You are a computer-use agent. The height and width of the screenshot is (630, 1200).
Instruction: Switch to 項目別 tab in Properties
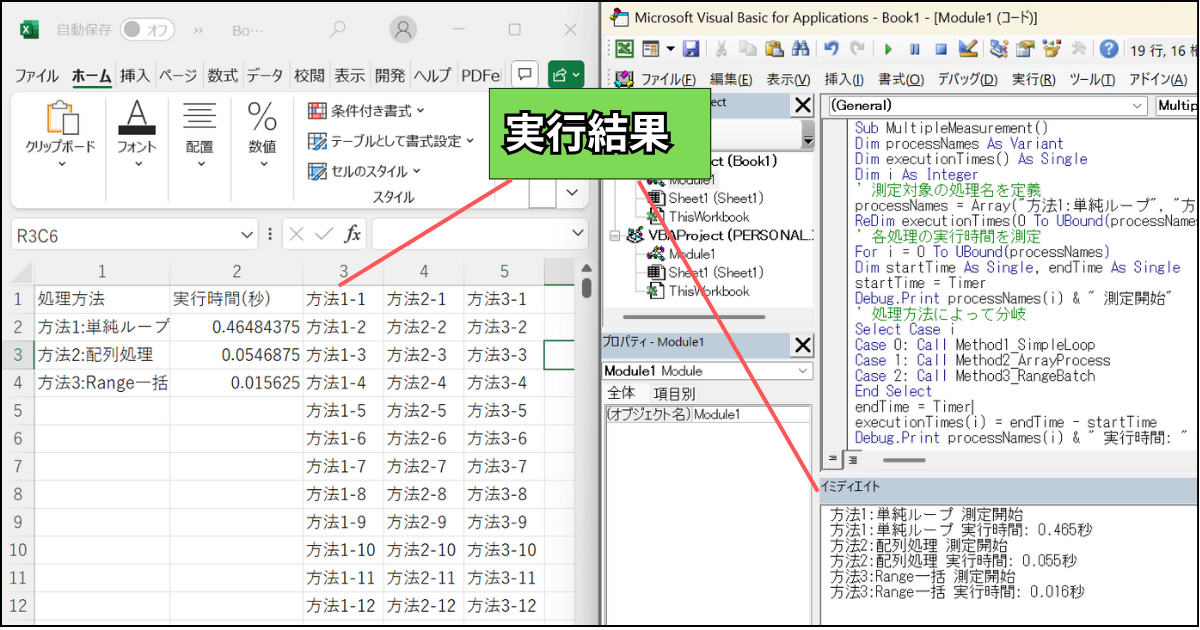click(674, 393)
